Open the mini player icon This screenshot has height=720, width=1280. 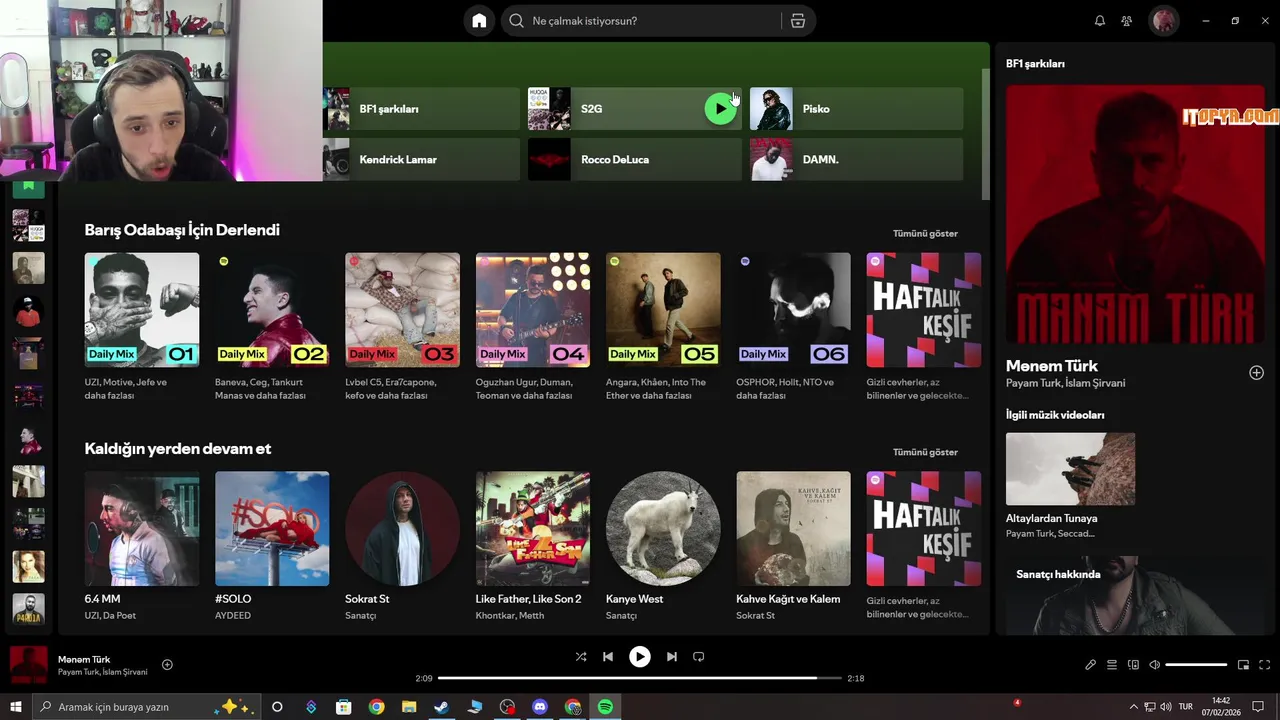1244,665
